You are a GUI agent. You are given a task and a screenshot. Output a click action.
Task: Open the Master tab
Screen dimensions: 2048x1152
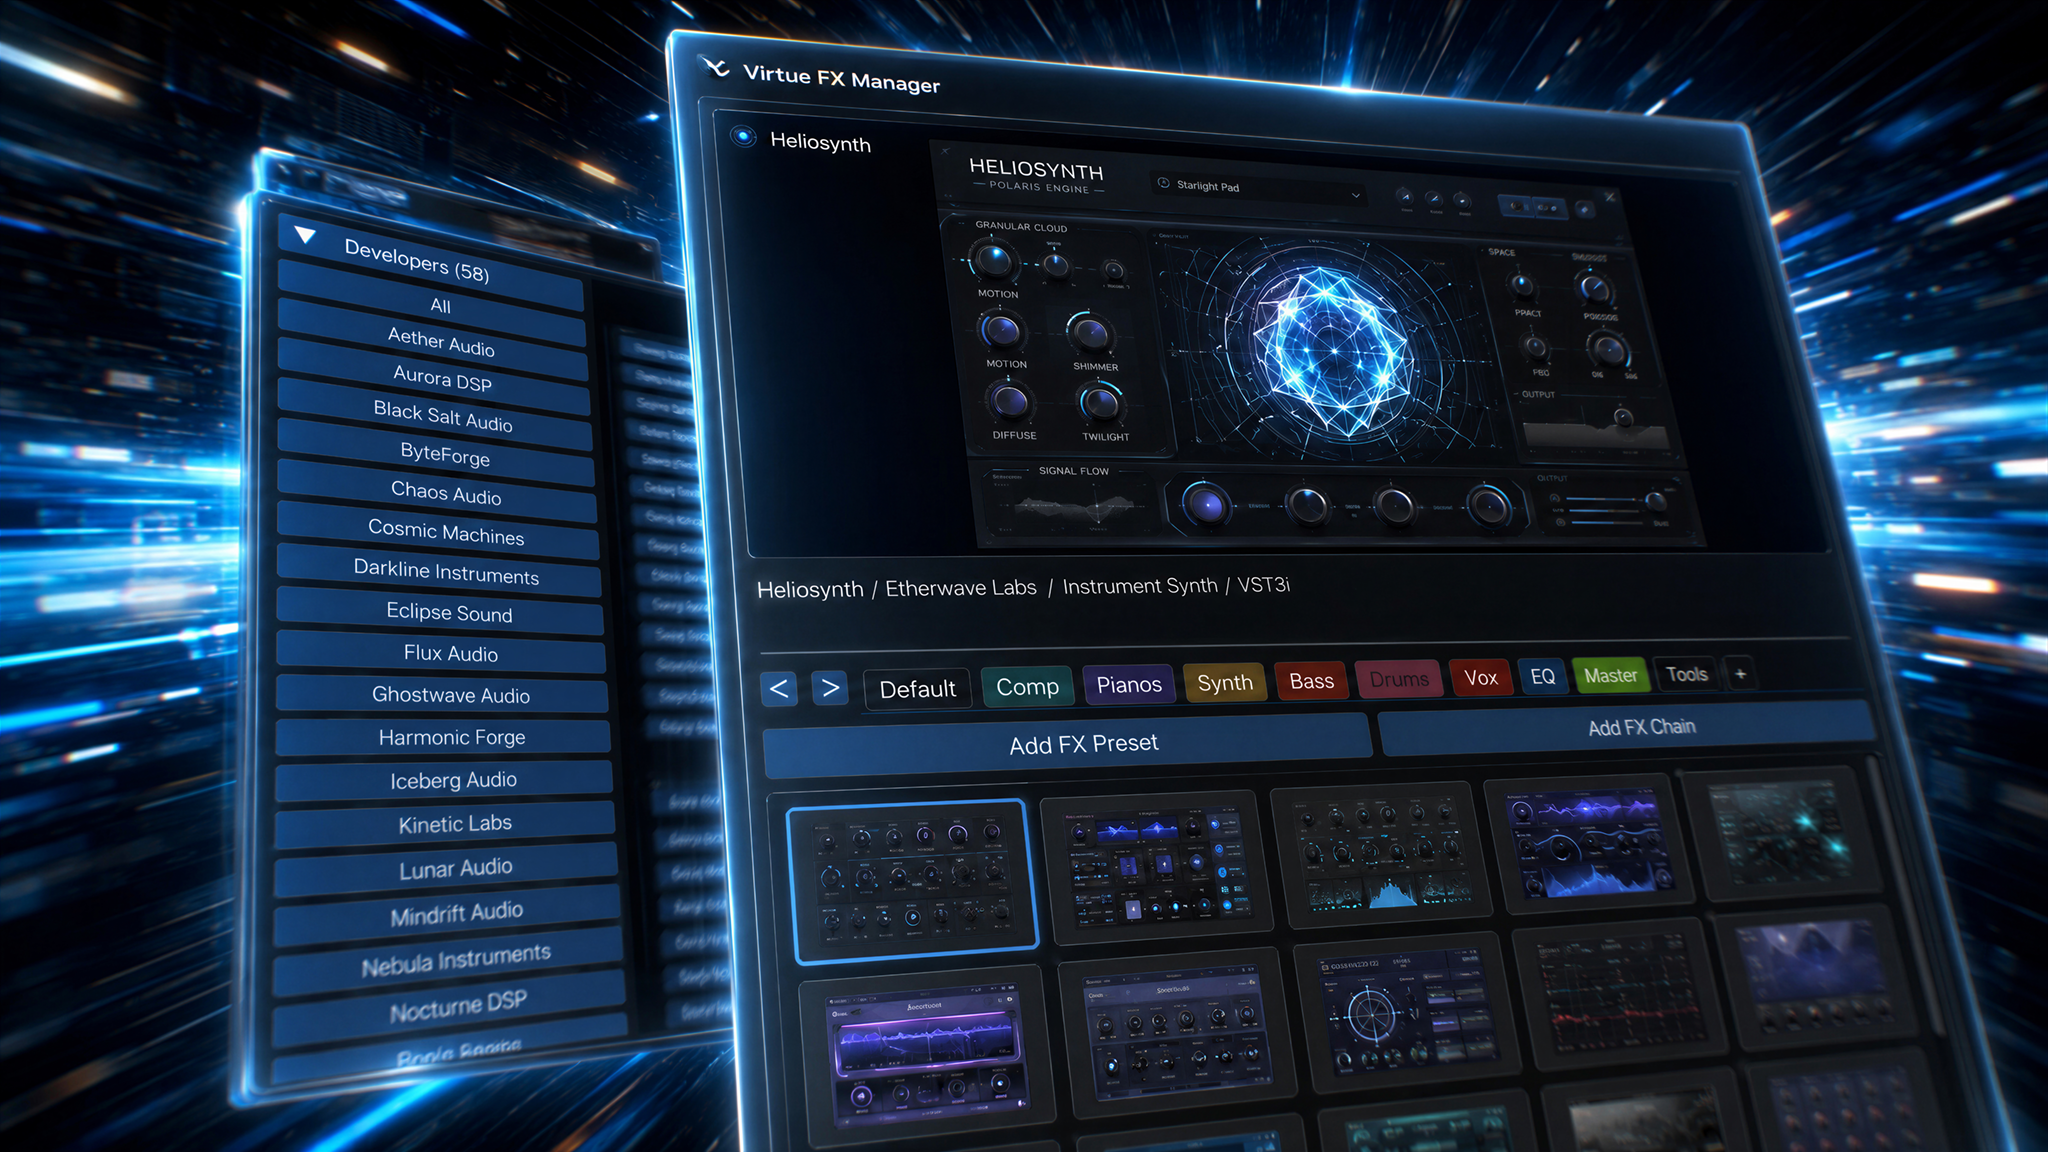(1610, 676)
